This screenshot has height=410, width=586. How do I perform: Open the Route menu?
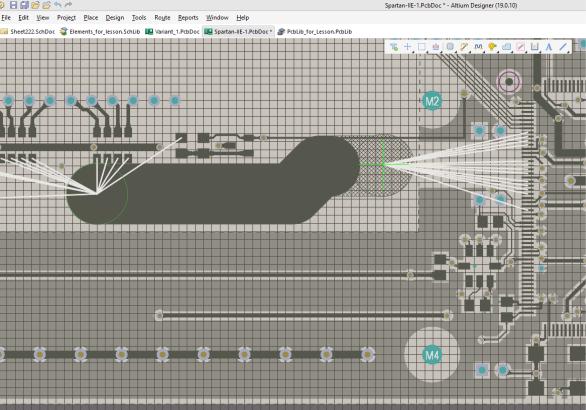coord(162,18)
